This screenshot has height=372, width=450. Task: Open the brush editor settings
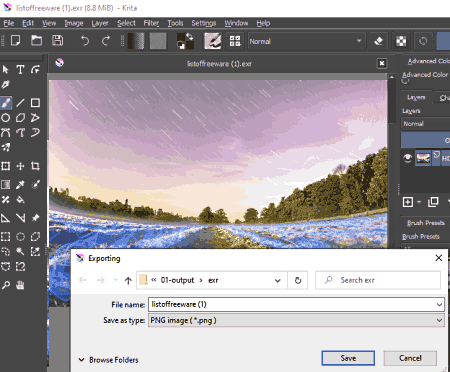[213, 41]
